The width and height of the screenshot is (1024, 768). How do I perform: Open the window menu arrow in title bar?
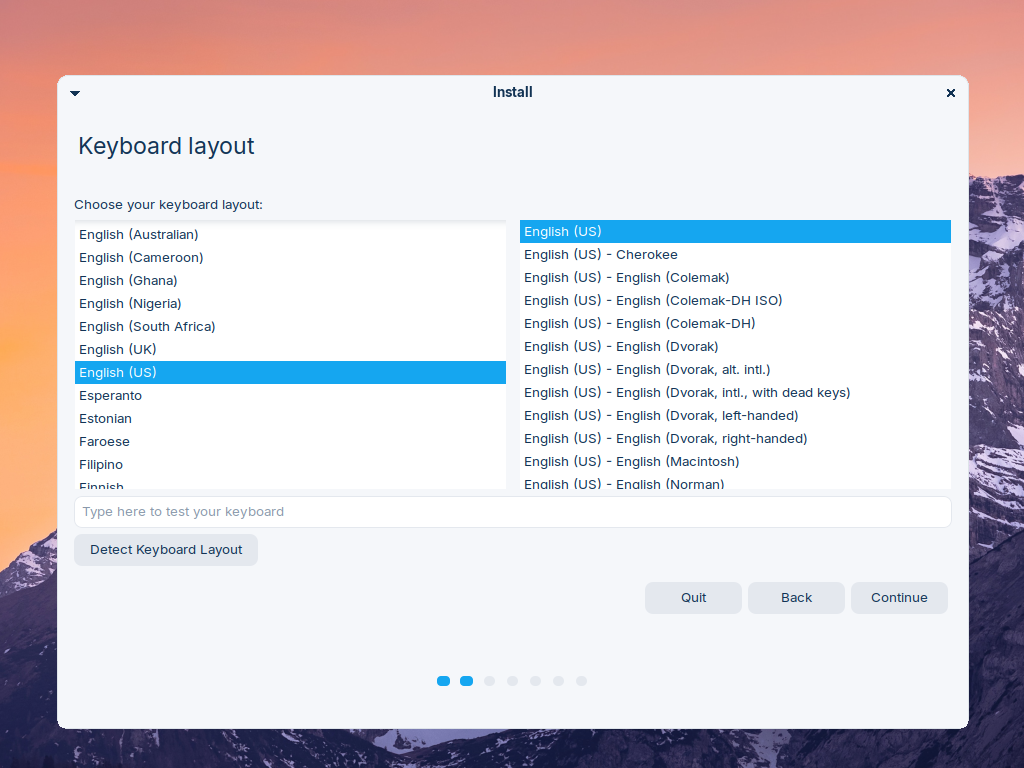[x=75, y=93]
